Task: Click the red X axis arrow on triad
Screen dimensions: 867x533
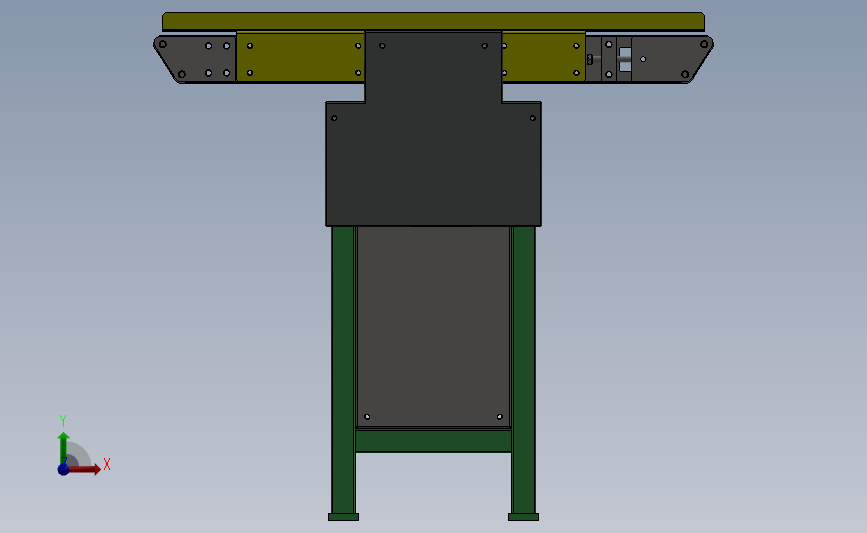Action: [x=84, y=469]
